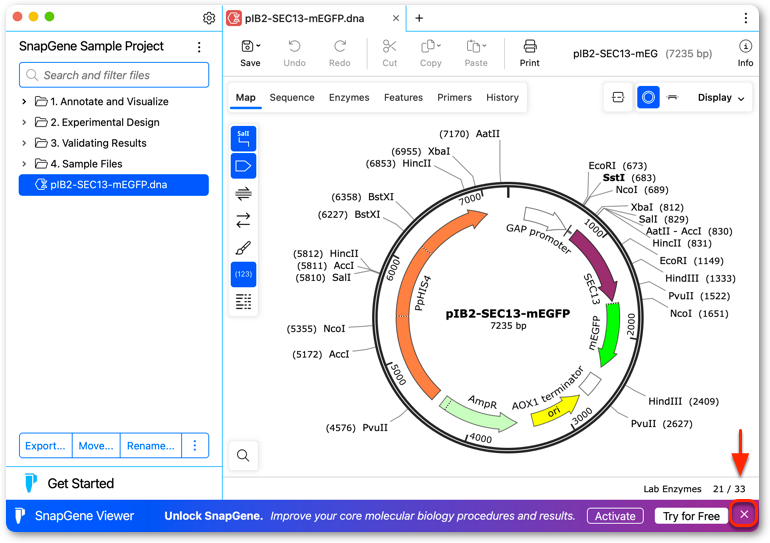Click the PvuII (4576) enzyme label
This screenshot has height=543, width=770.
point(357,428)
